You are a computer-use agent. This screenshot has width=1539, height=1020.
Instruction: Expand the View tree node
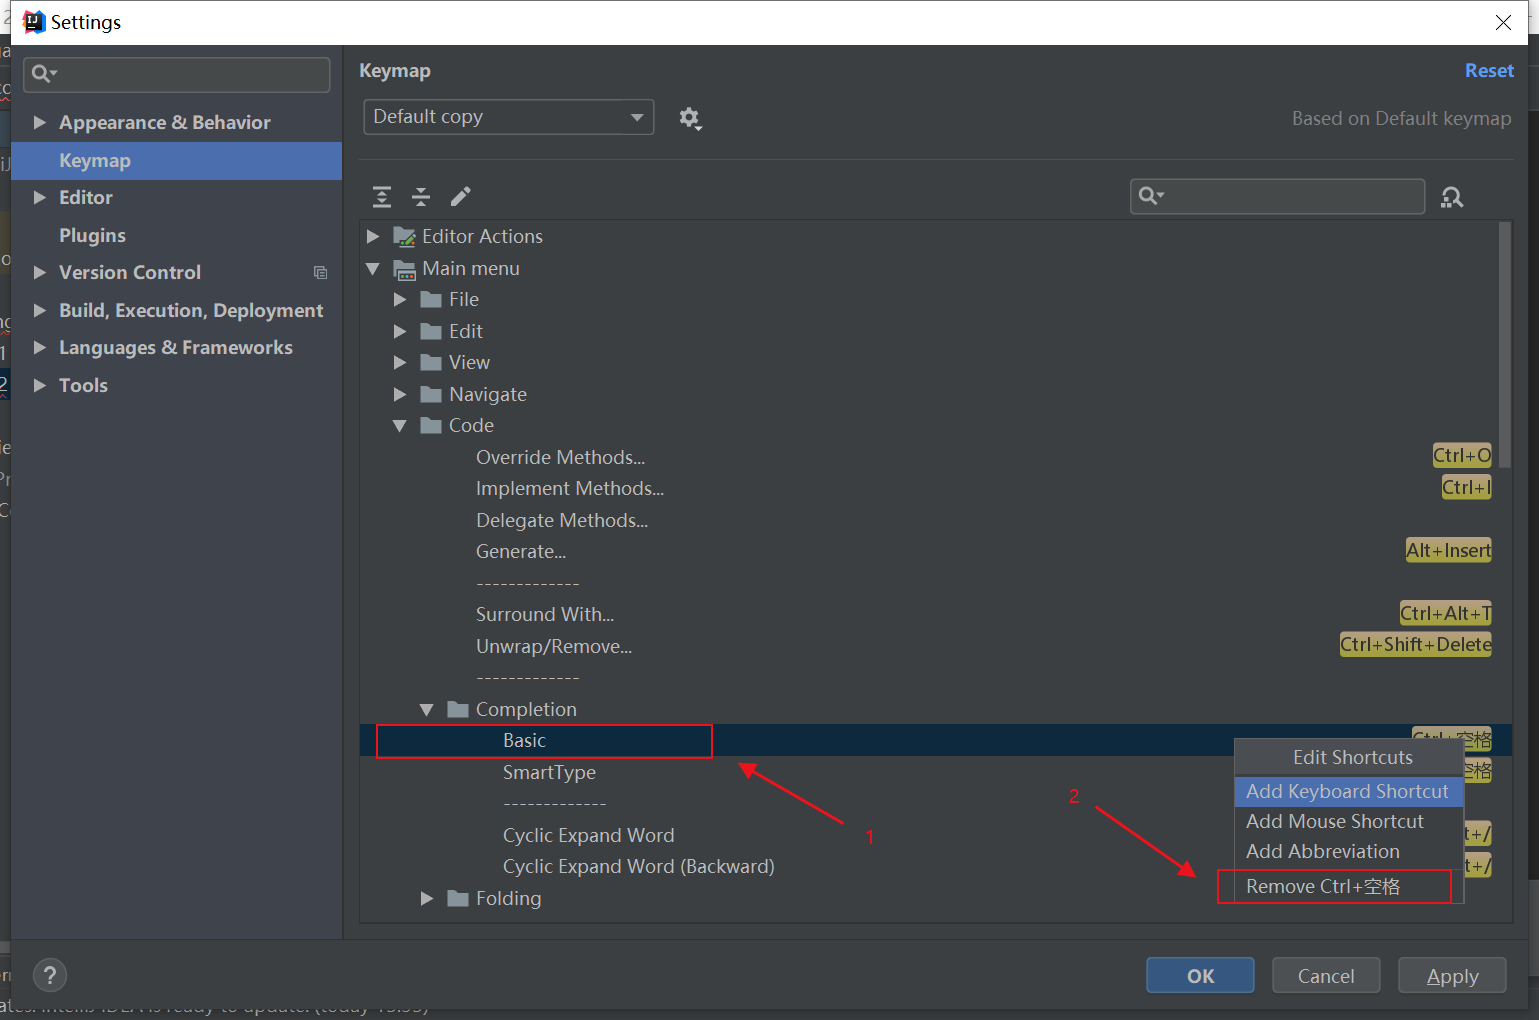pos(400,362)
